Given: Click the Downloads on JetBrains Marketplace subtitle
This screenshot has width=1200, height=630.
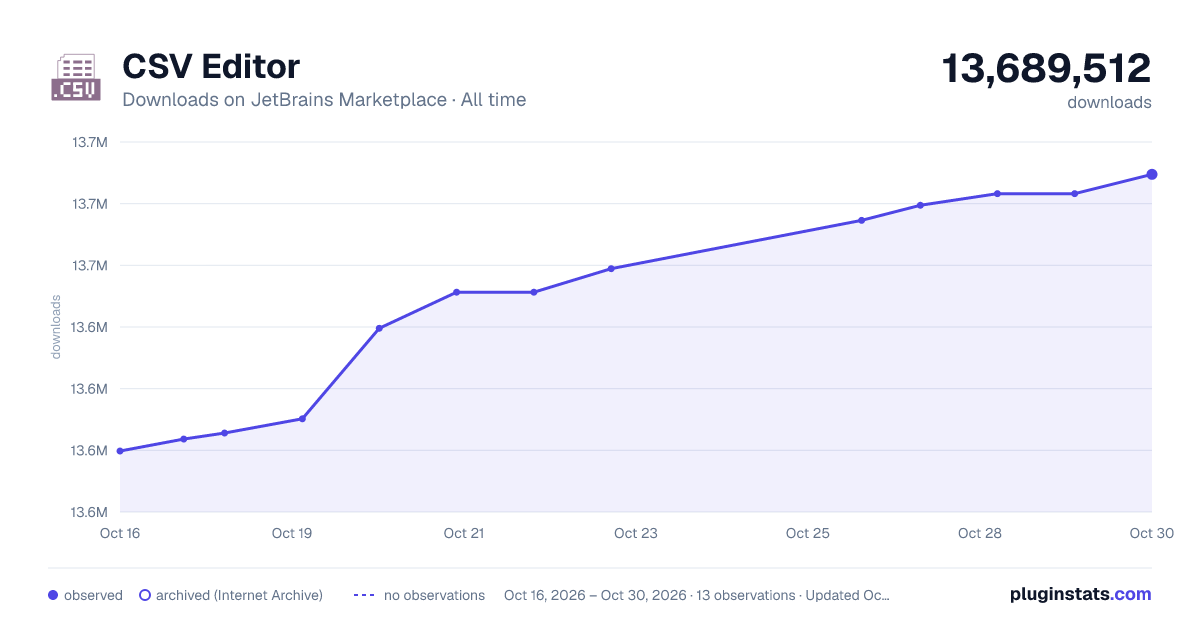Looking at the screenshot, I should click(x=324, y=100).
